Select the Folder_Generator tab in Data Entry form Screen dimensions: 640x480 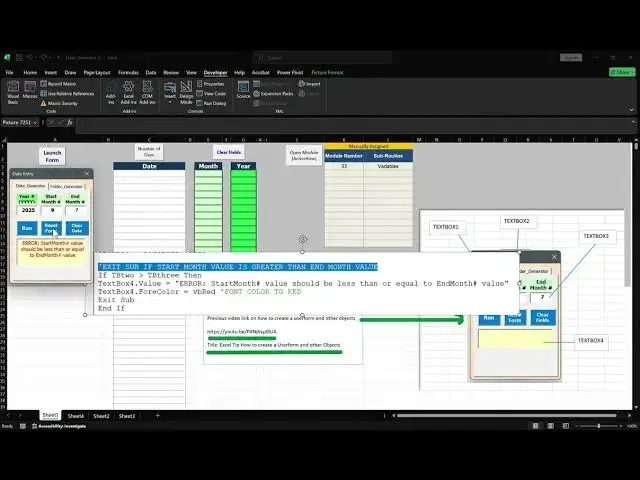coord(66,187)
